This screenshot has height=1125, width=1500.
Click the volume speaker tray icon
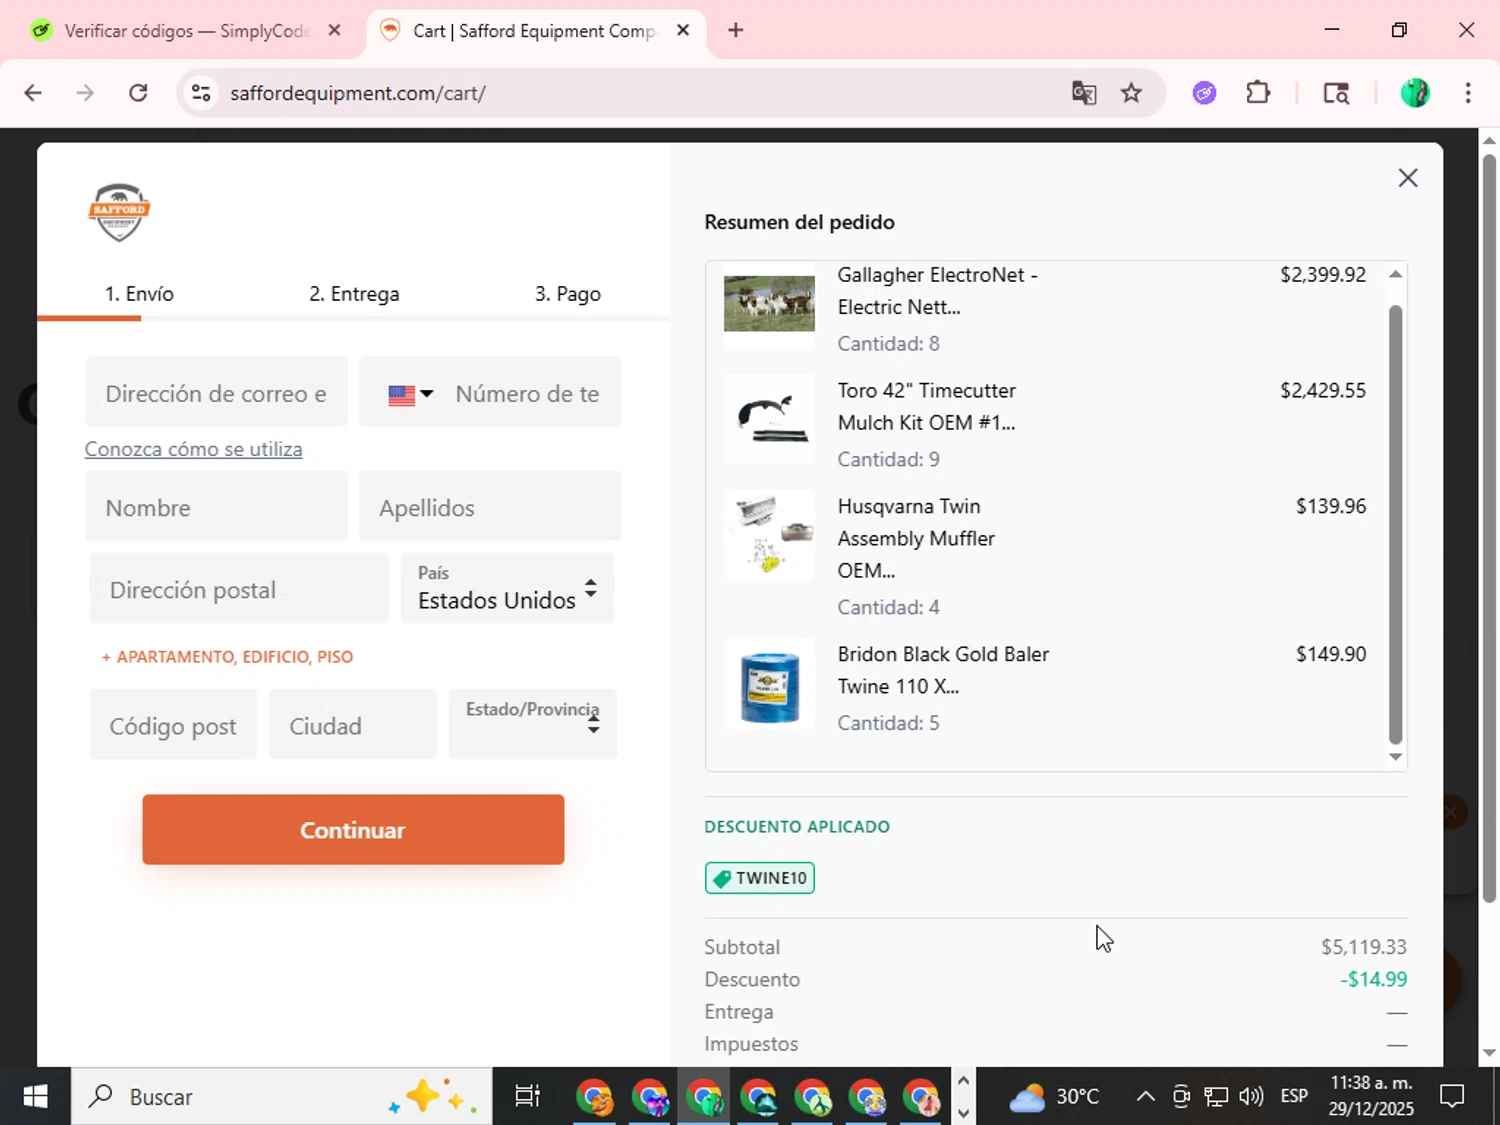1250,1097
